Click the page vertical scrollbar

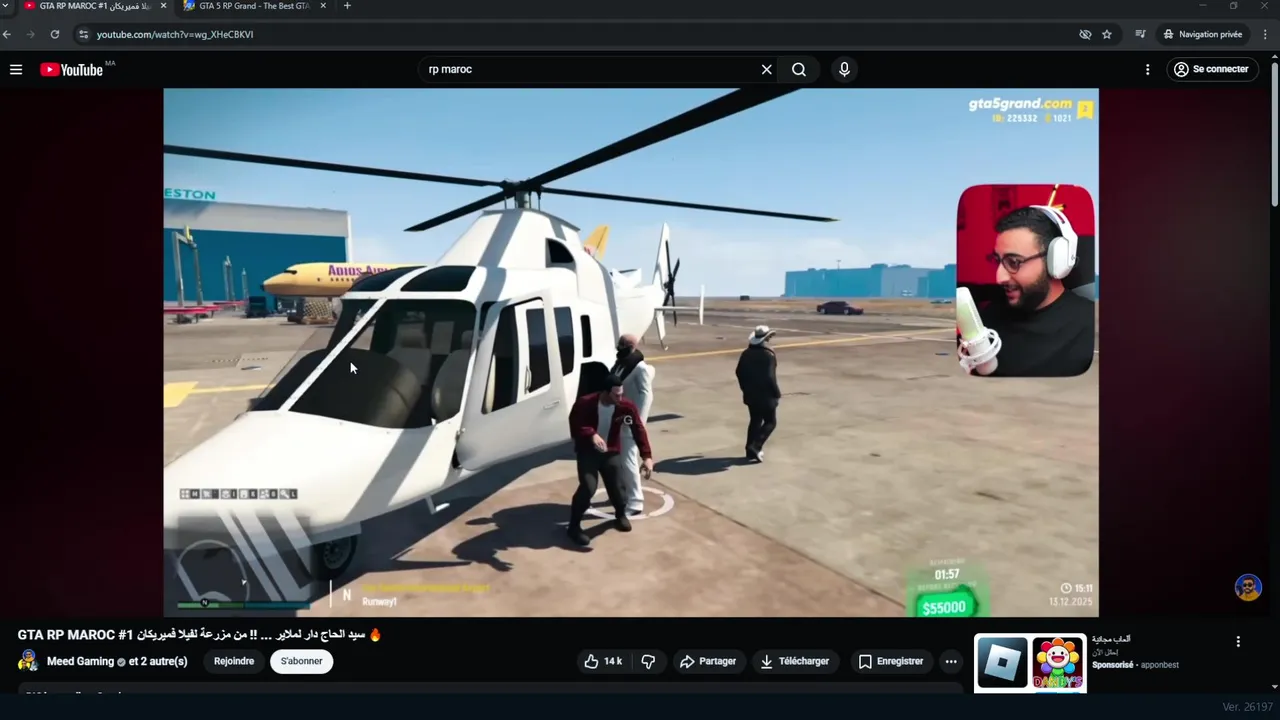[x=1274, y=135]
